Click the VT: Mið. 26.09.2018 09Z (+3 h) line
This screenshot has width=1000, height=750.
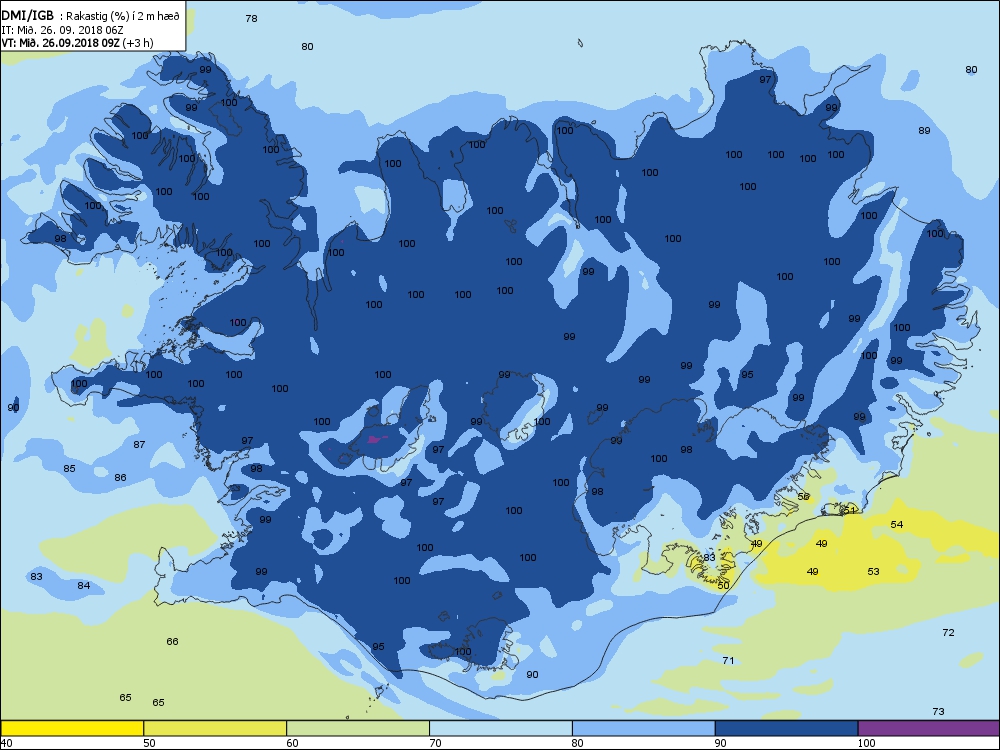click(x=77, y=43)
